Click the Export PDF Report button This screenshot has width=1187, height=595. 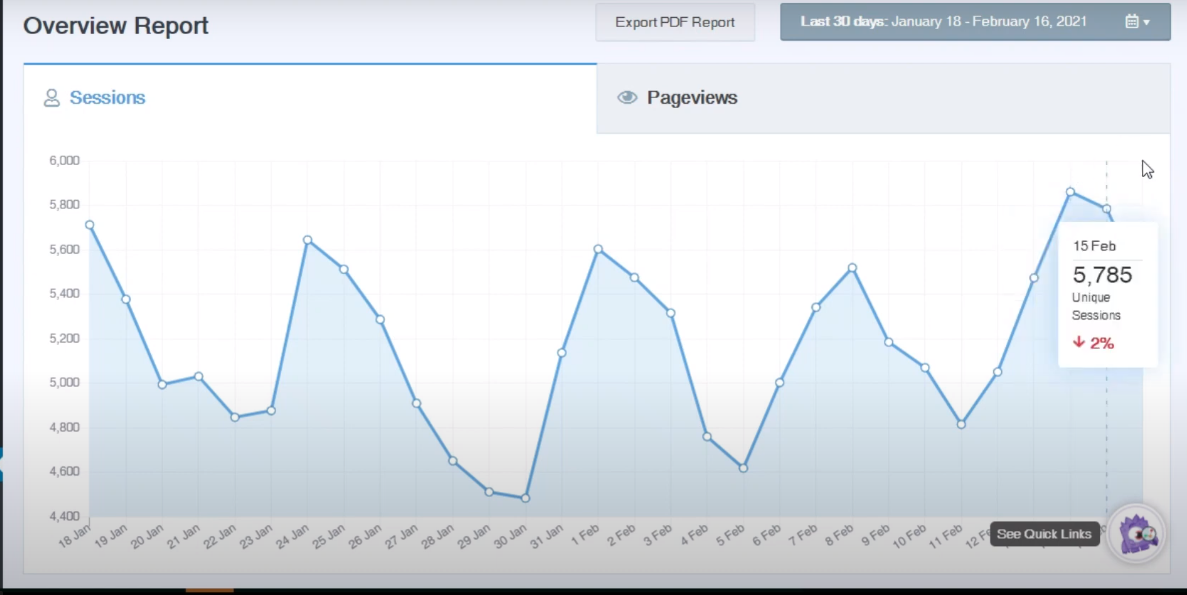(675, 22)
